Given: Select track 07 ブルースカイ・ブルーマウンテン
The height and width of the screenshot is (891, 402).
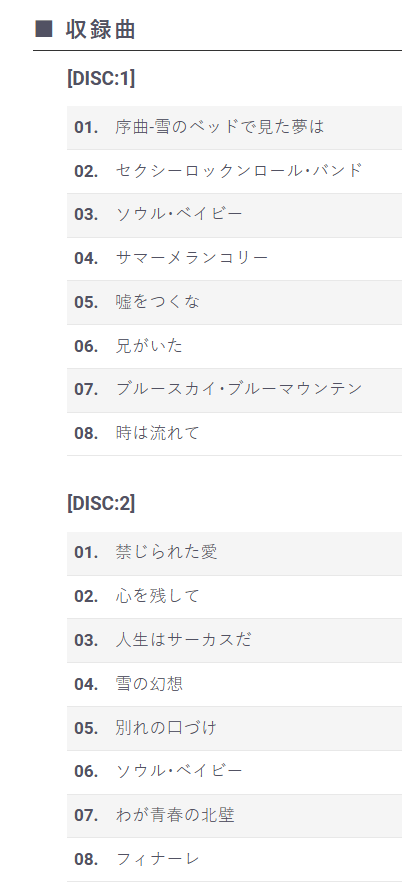Looking at the screenshot, I should [x=234, y=390].
